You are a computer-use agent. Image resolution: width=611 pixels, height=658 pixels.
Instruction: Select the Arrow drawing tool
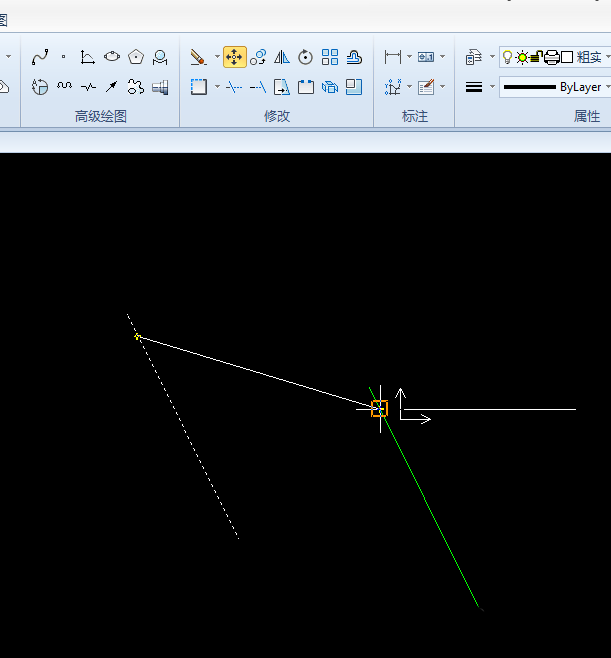(112, 87)
